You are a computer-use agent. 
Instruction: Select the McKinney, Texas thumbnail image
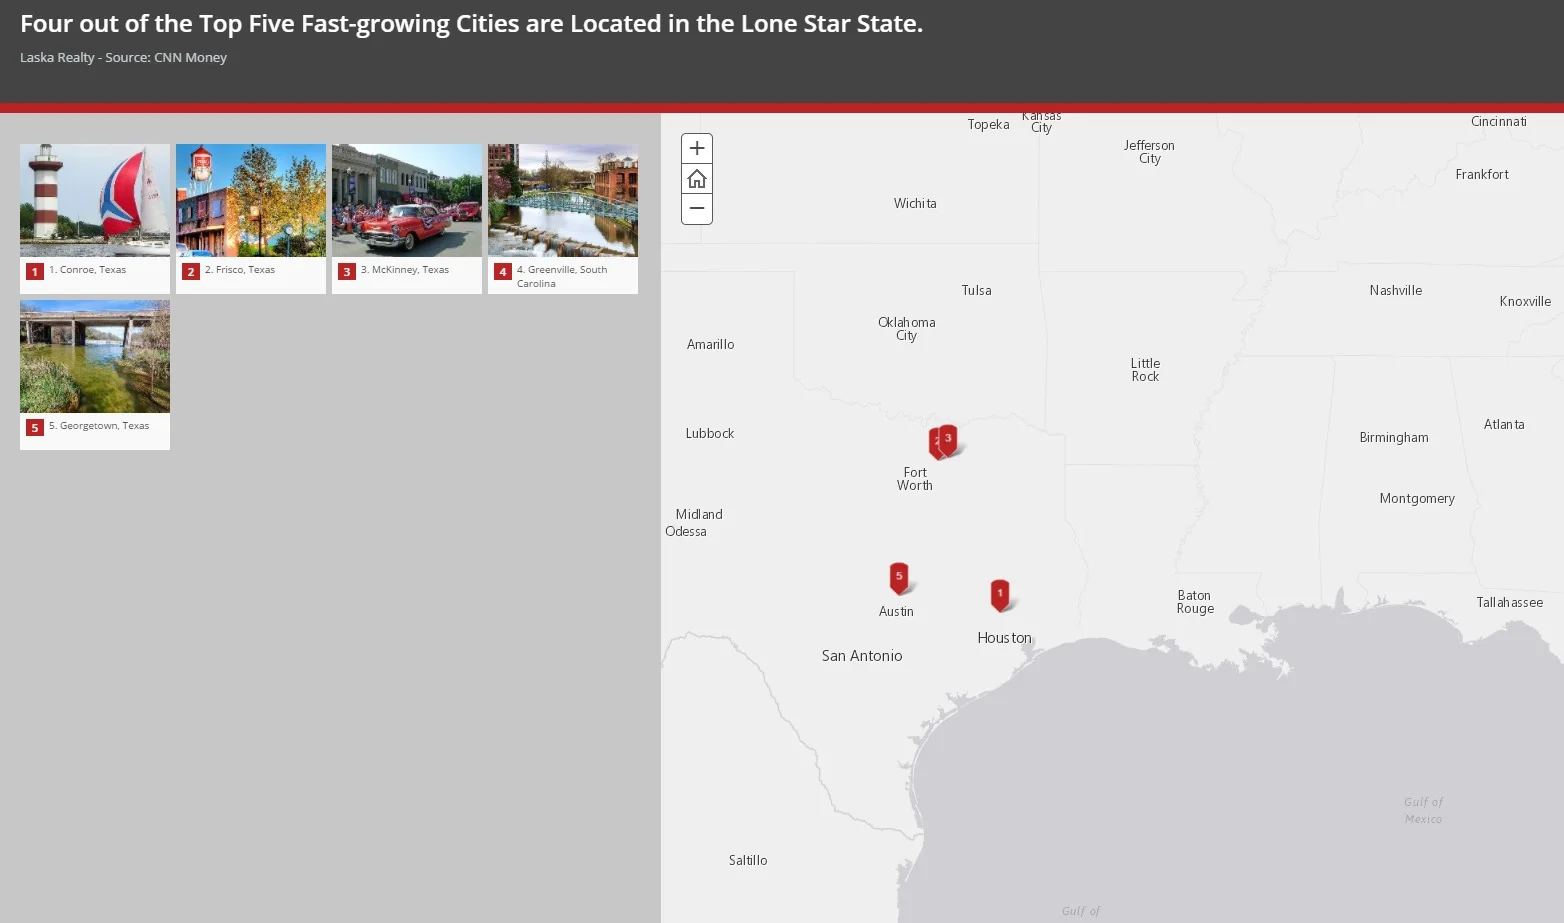(406, 200)
